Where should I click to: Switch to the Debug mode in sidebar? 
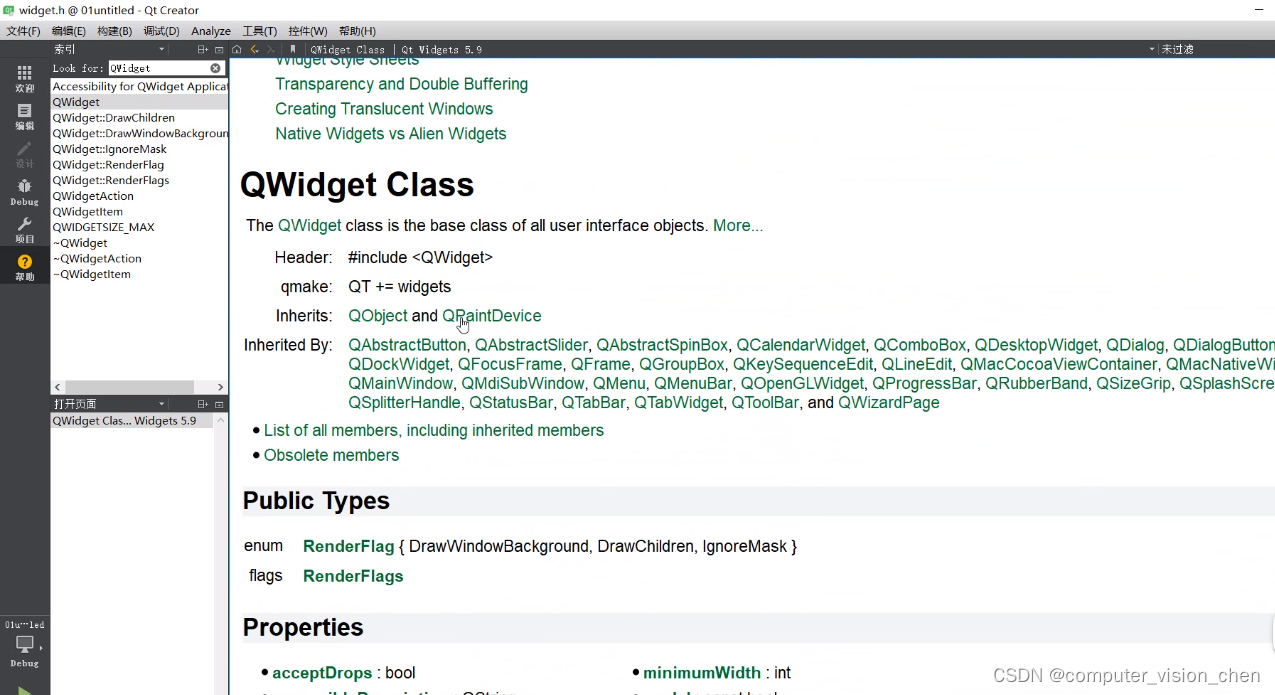[24, 192]
